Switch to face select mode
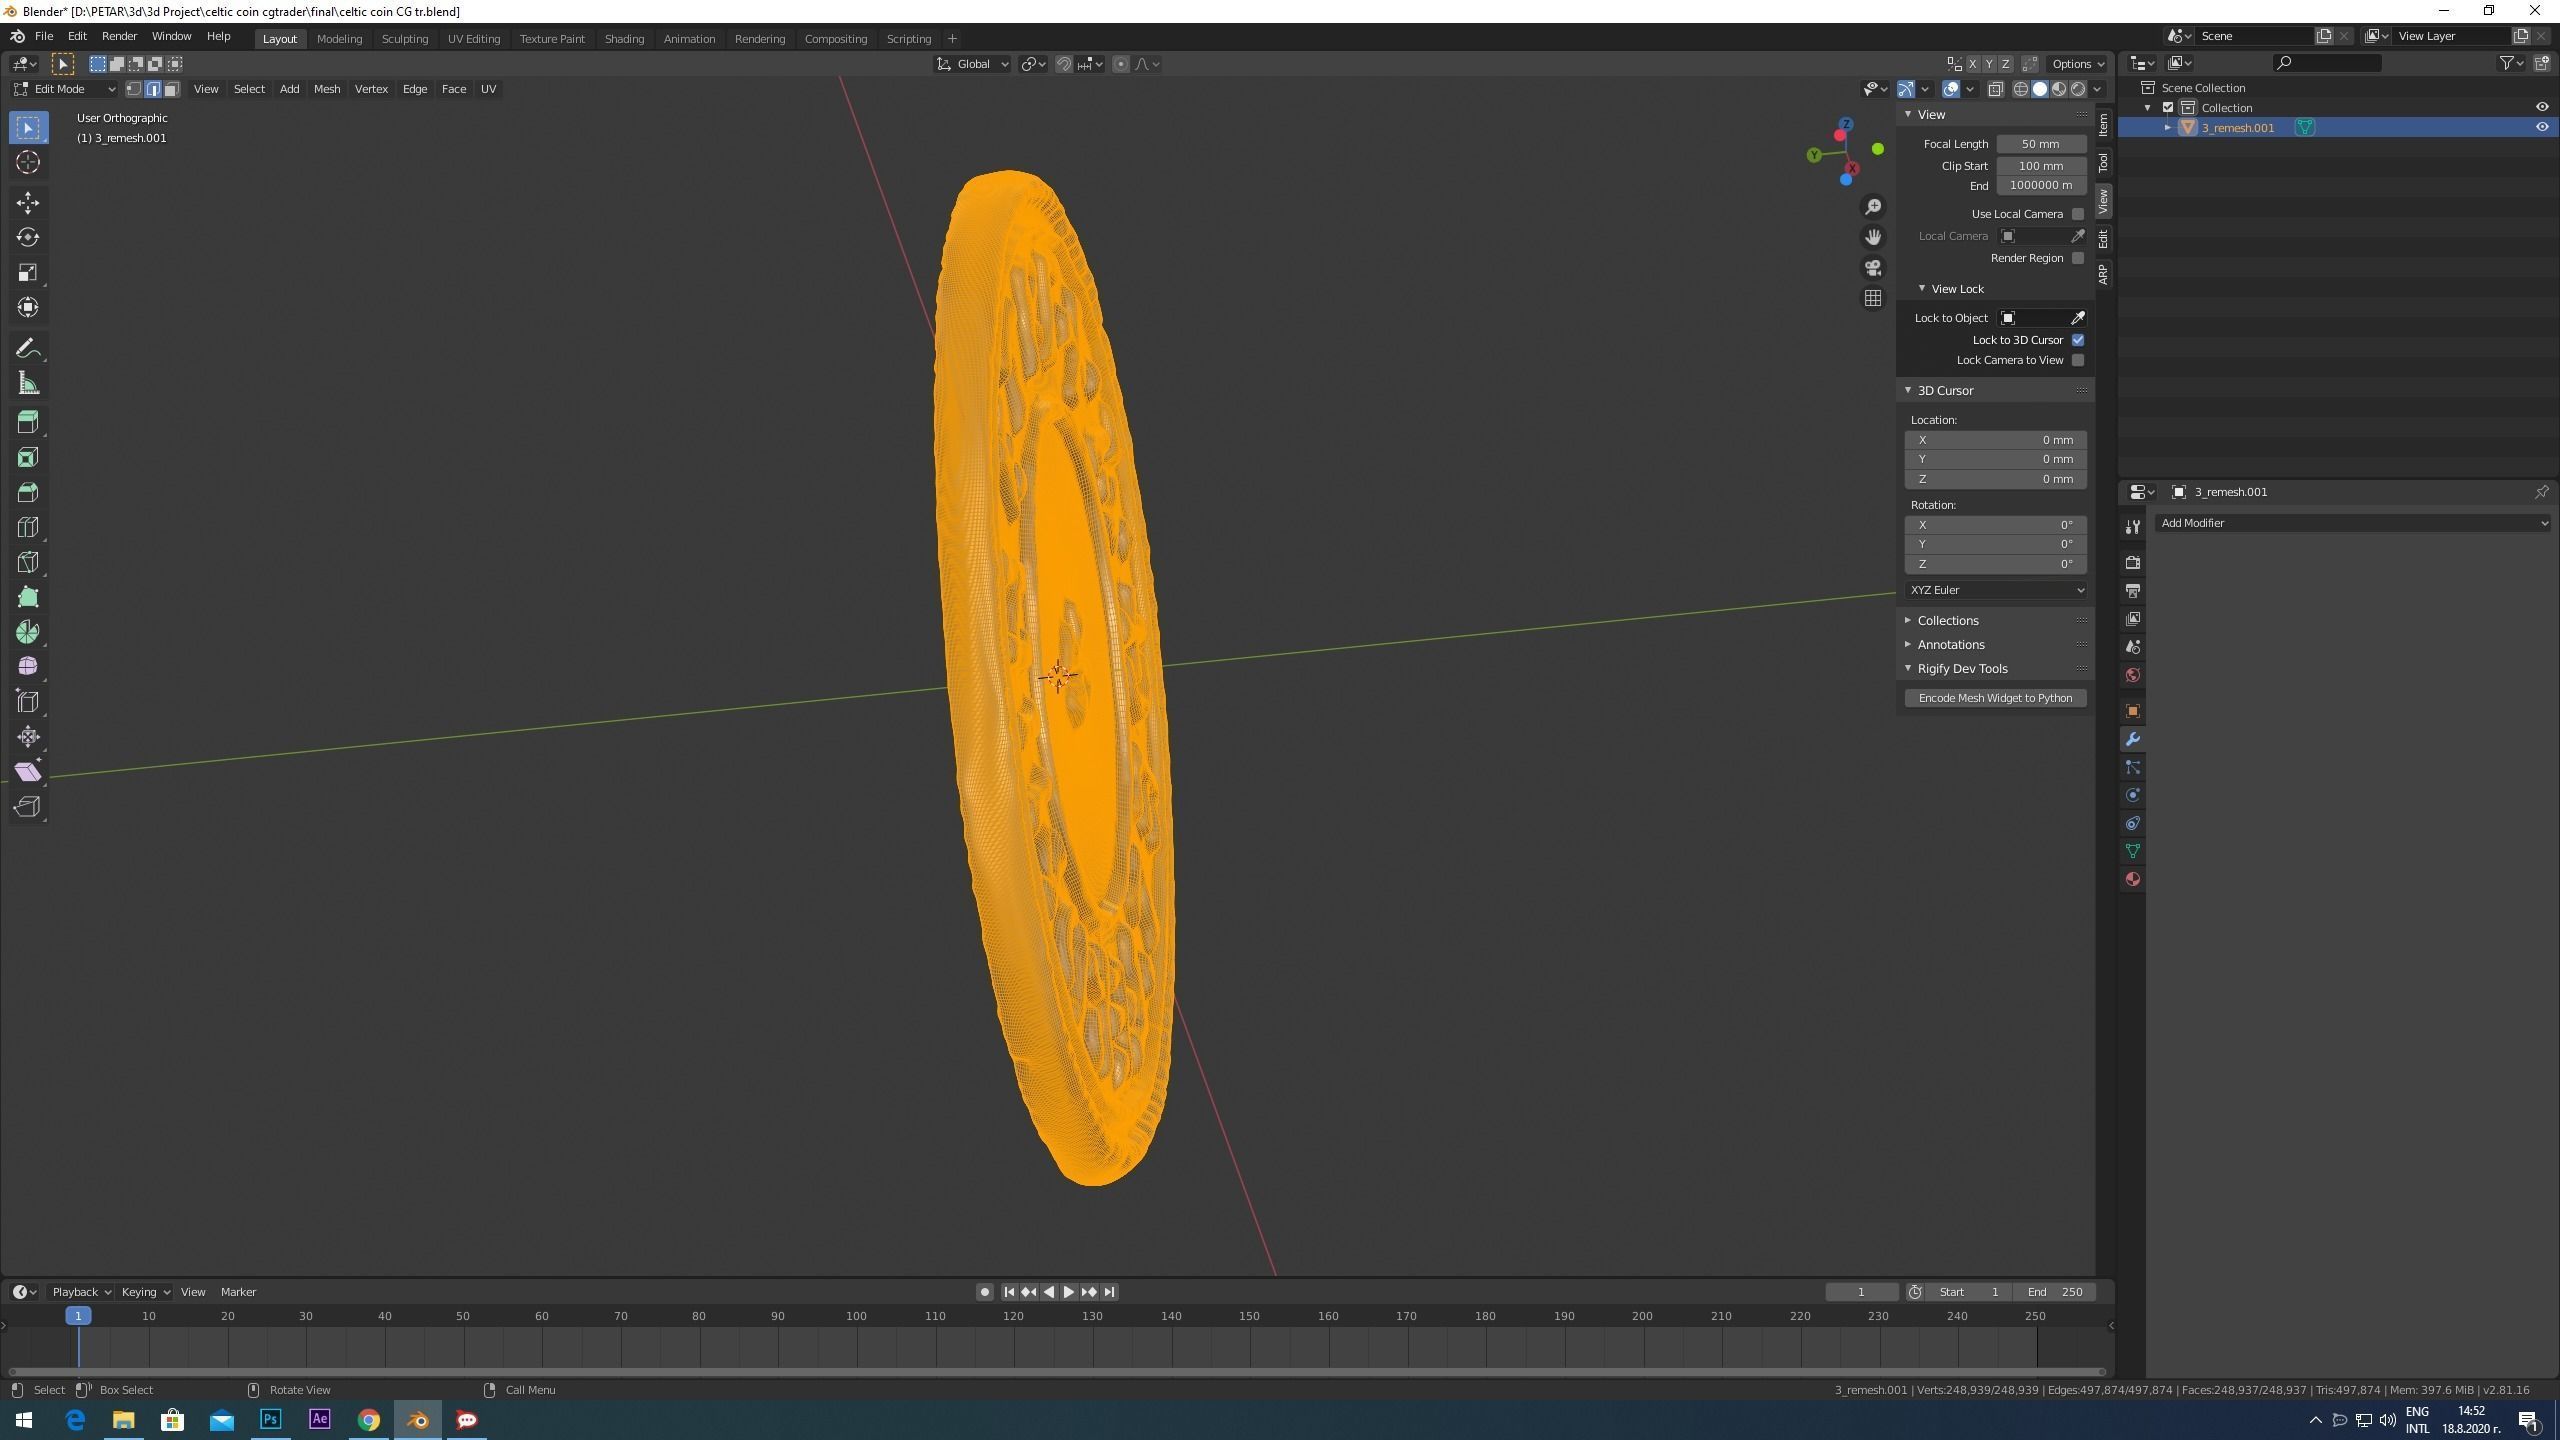Screen dimensions: 2560x1440 (x=172, y=89)
